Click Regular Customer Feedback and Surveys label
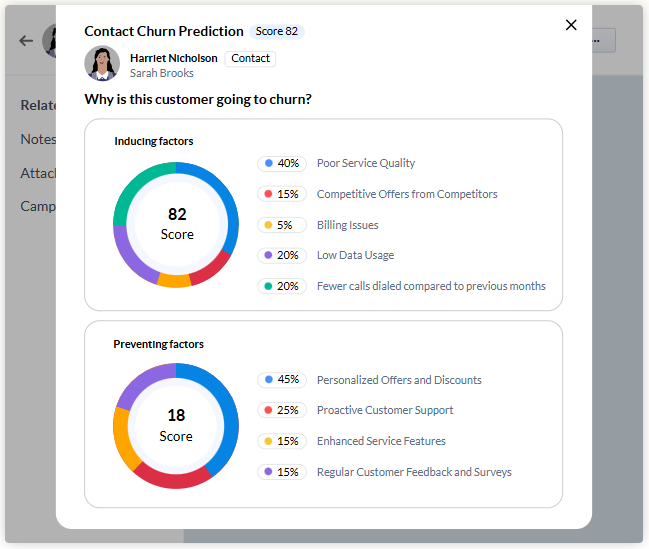This screenshot has height=549, width=649. [414, 472]
